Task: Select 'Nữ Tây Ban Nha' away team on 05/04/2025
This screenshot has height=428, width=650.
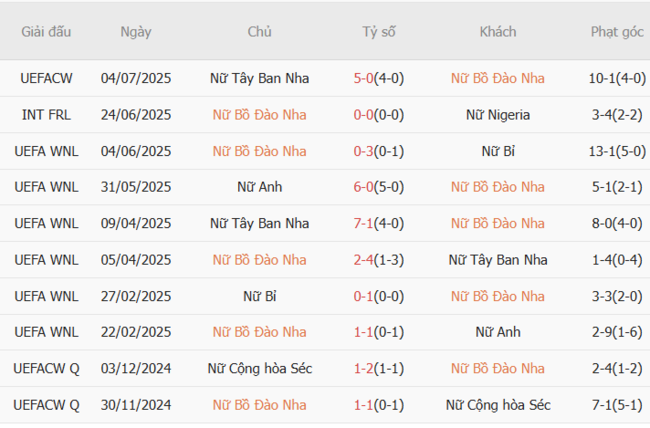Action: (x=498, y=260)
